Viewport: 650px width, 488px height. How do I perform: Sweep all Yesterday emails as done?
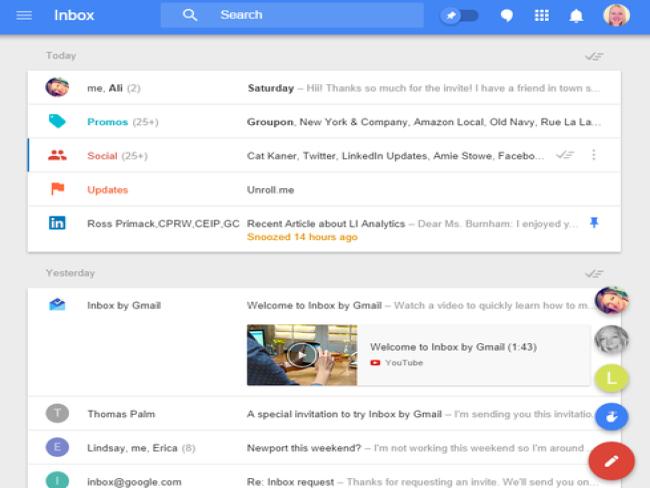pos(594,274)
